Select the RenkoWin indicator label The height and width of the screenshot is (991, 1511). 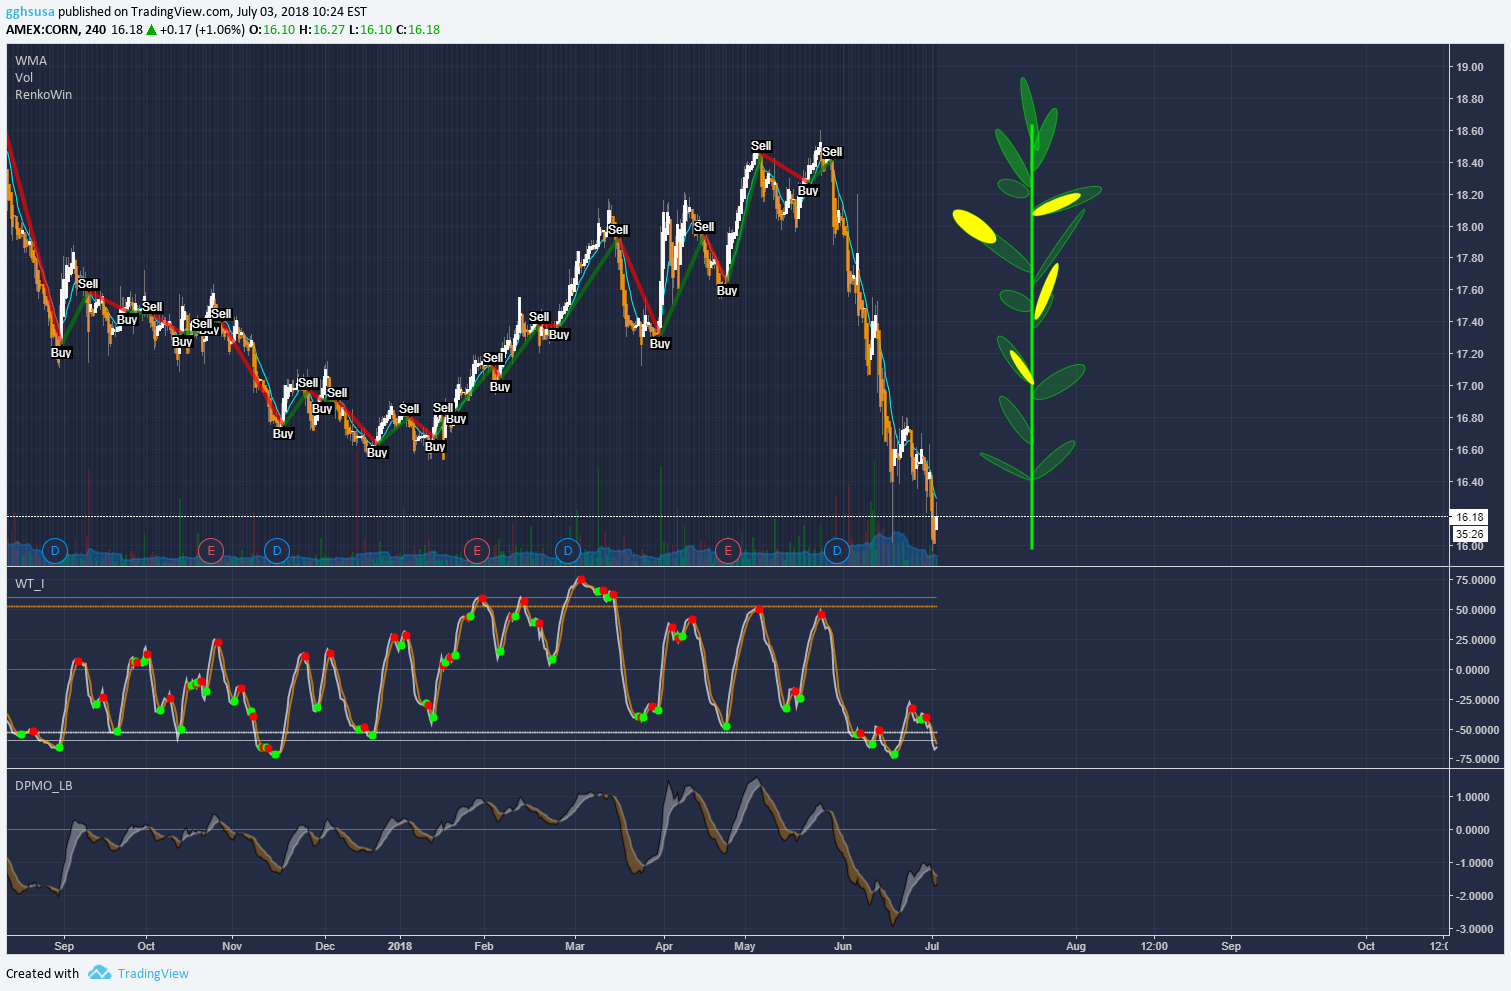43,95
